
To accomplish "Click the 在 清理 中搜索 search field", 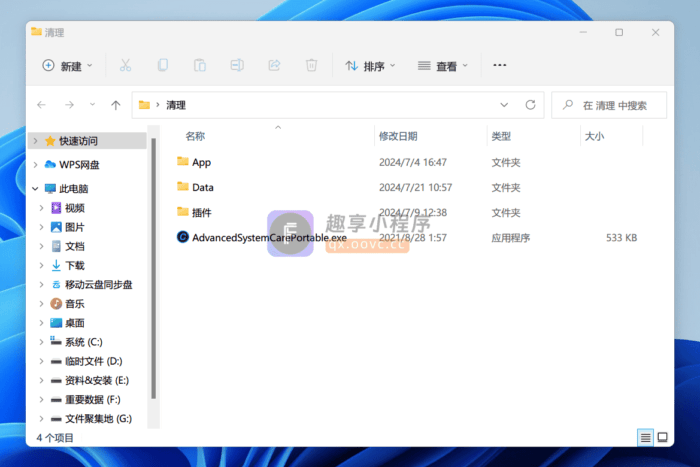I will click(x=609, y=105).
